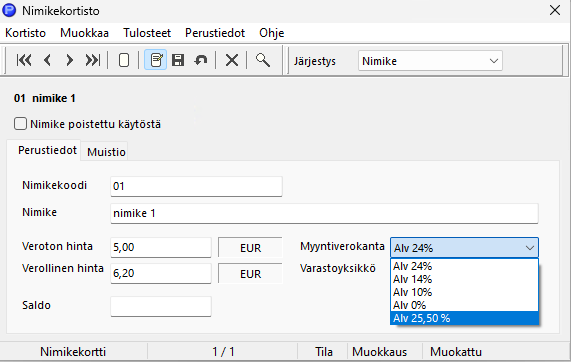Delete record with the X toolbar icon
Screen dimensions: 571x362
pos(232,60)
